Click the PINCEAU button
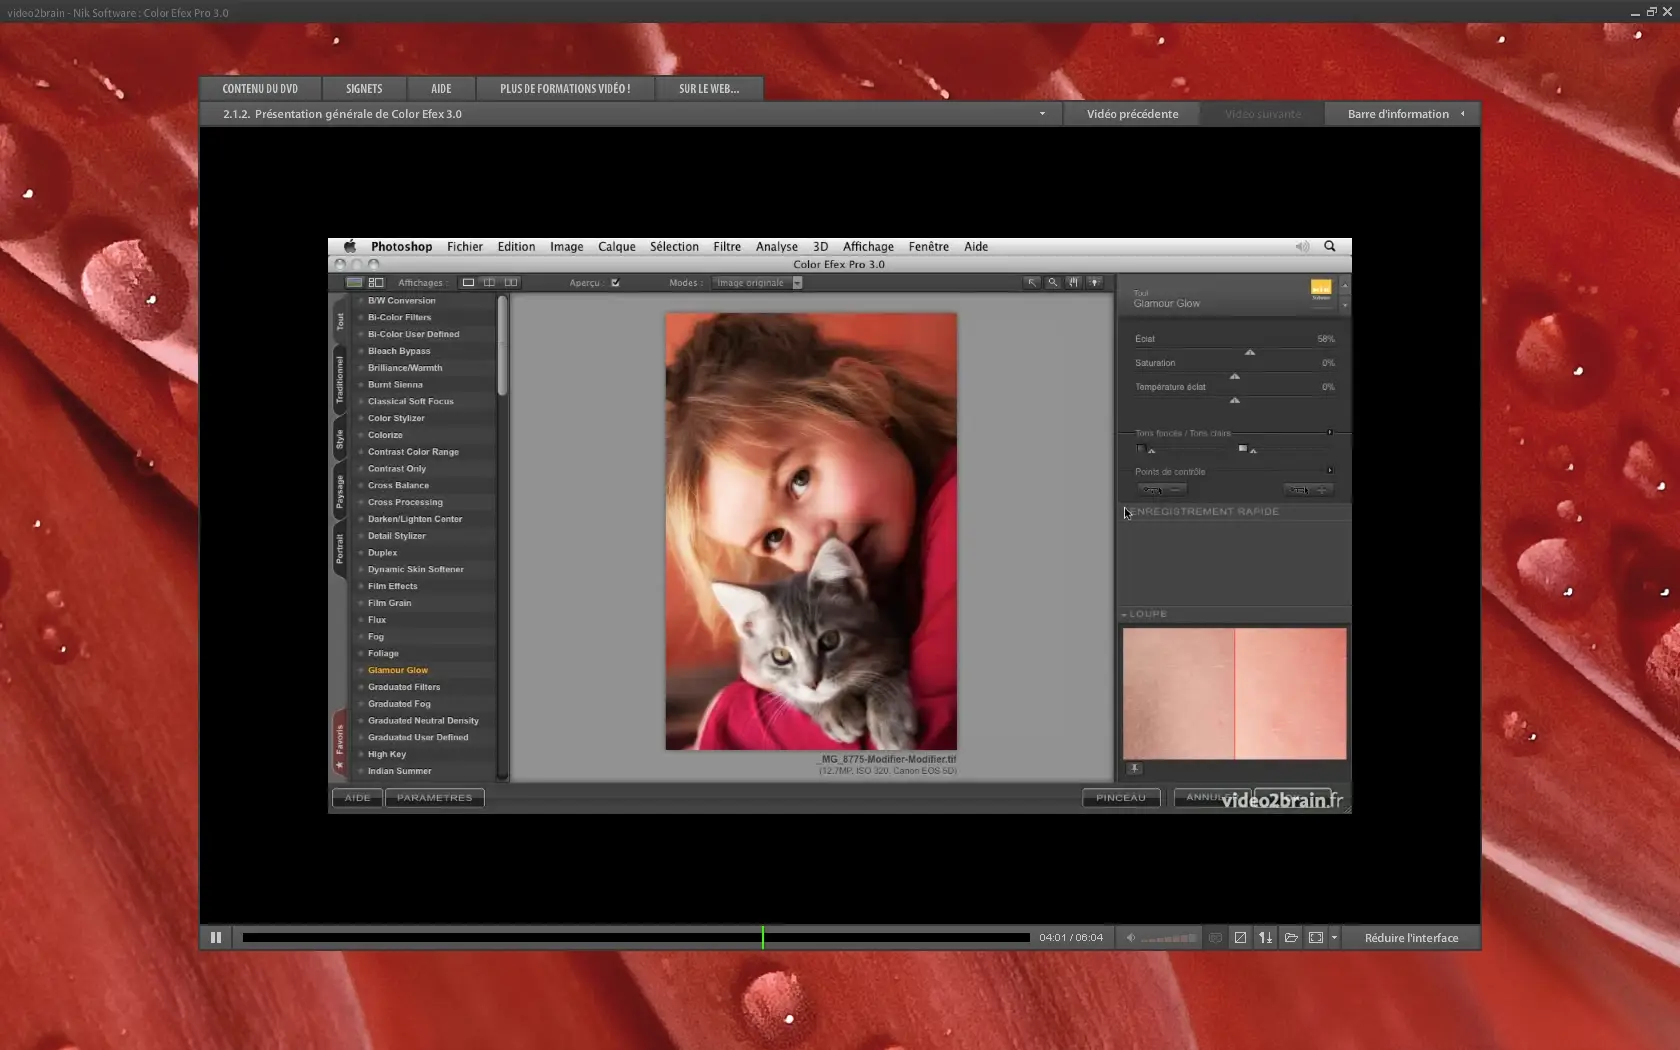The height and width of the screenshot is (1050, 1680). point(1120,798)
